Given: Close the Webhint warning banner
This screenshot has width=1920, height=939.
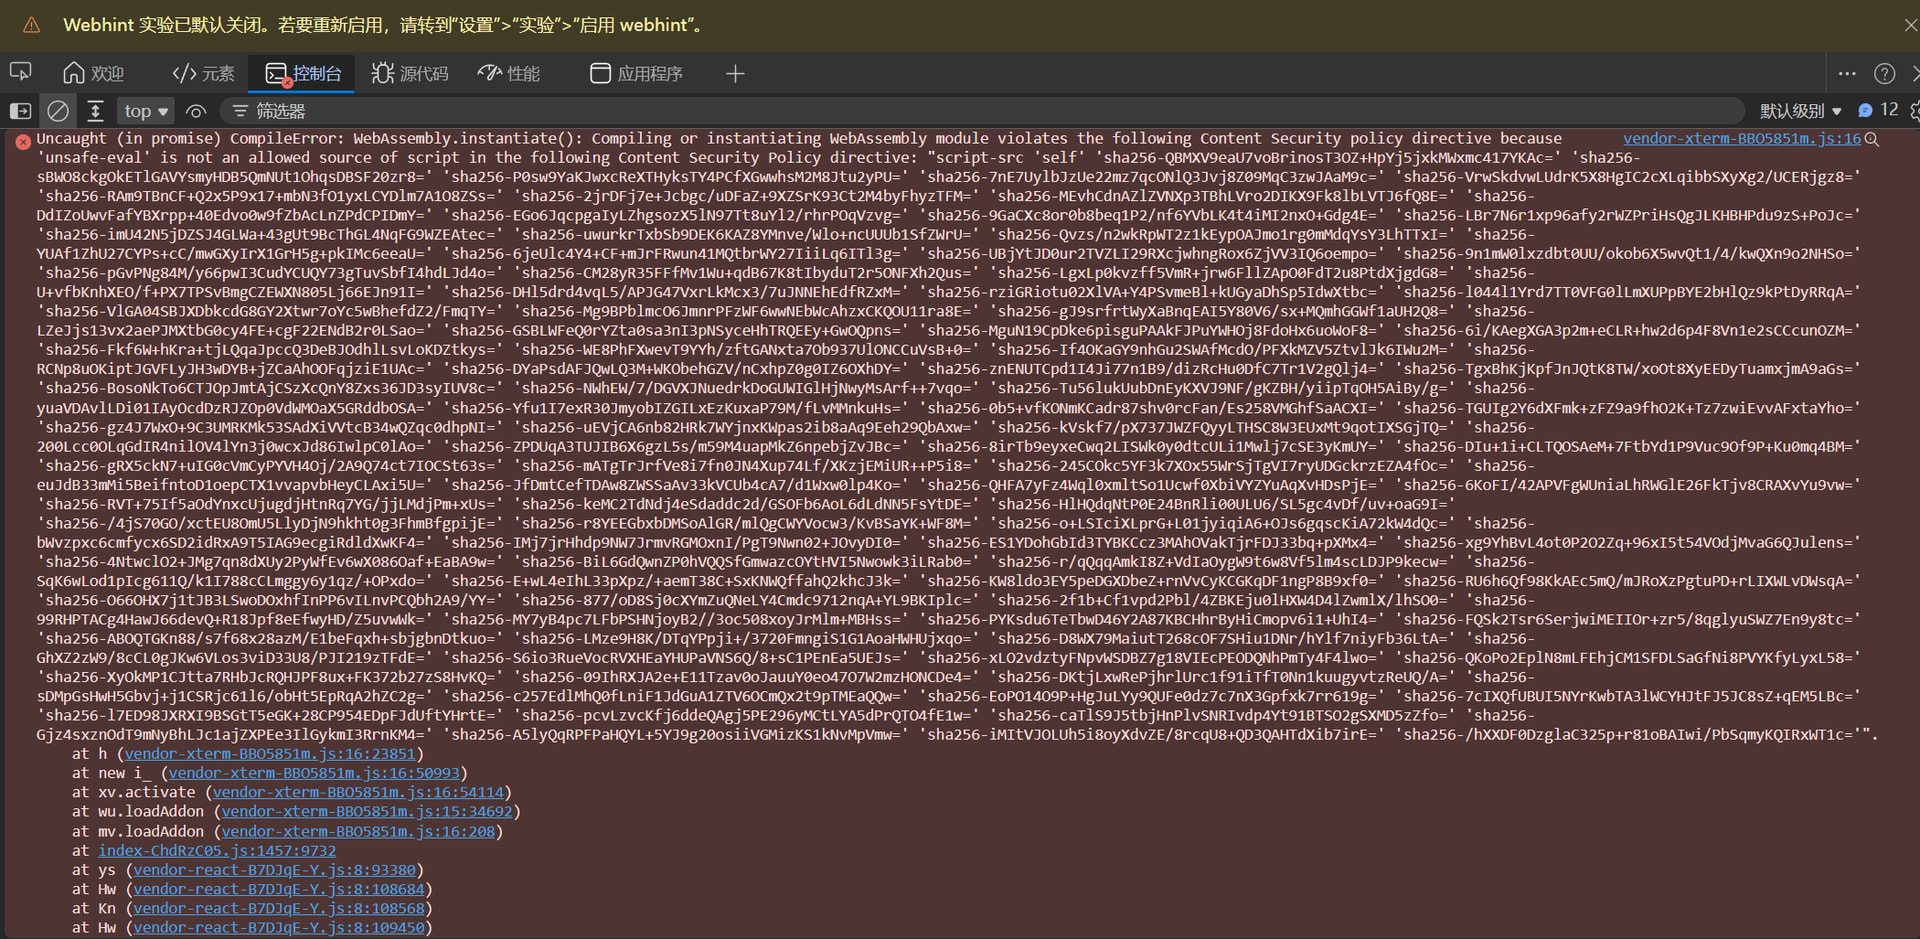Looking at the screenshot, I should click(1910, 25).
